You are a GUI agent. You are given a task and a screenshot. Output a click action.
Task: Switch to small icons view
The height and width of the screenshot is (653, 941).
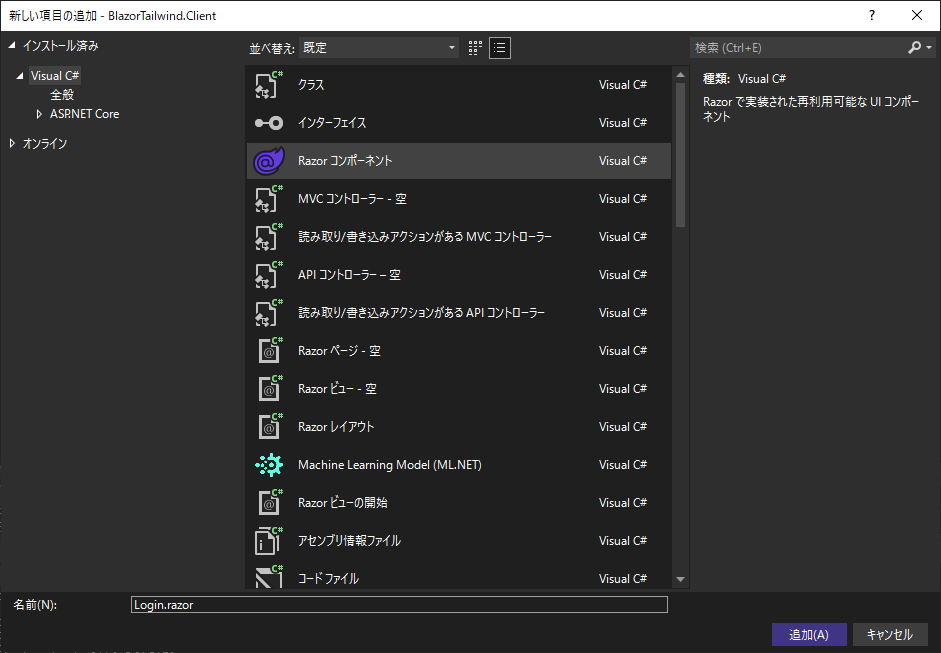(x=475, y=48)
